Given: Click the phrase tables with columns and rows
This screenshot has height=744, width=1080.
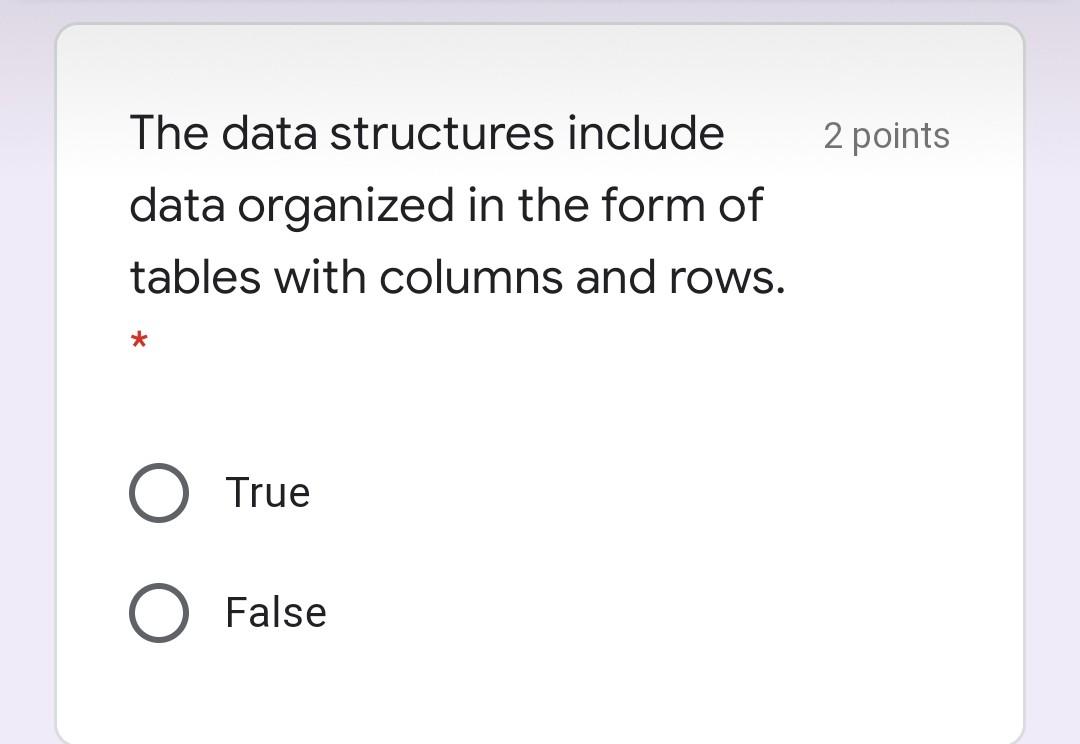Looking at the screenshot, I should point(460,276).
